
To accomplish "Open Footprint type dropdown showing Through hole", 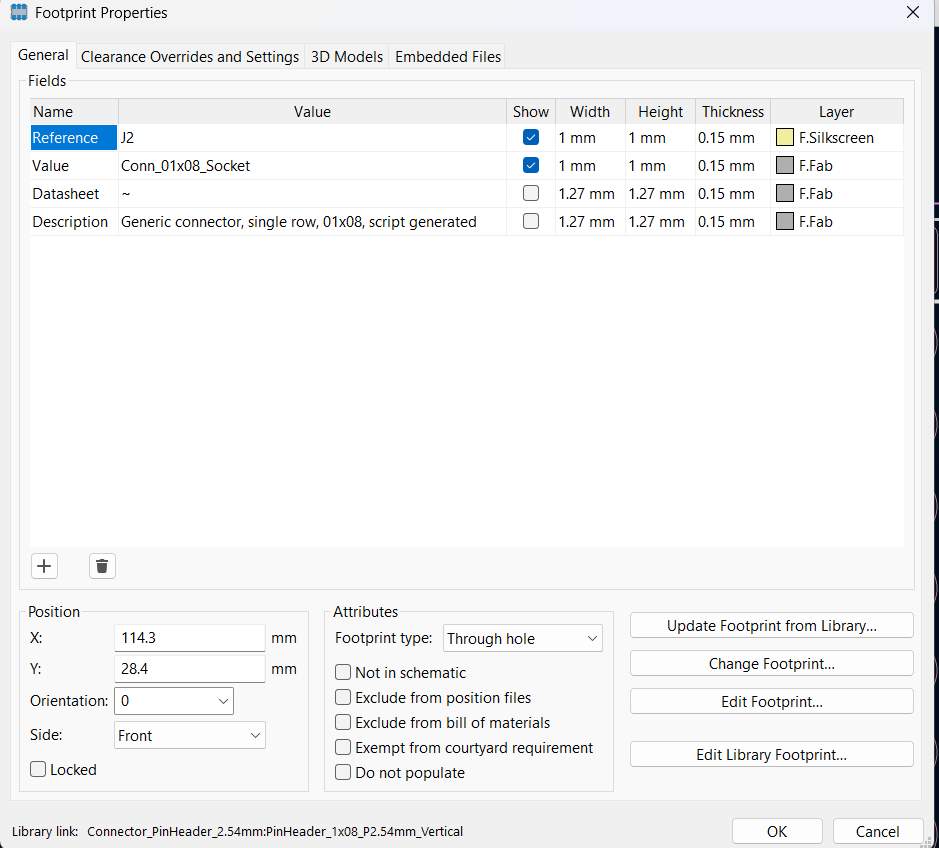I will click(523, 638).
